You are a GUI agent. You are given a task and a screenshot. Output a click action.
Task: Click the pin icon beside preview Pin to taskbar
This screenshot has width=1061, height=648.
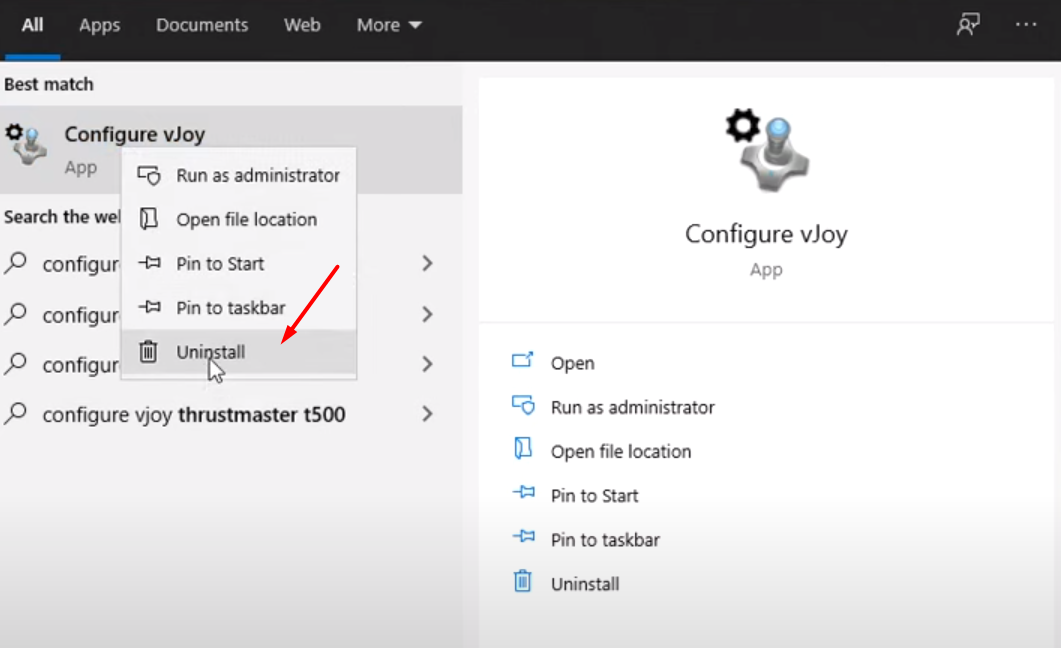(523, 537)
